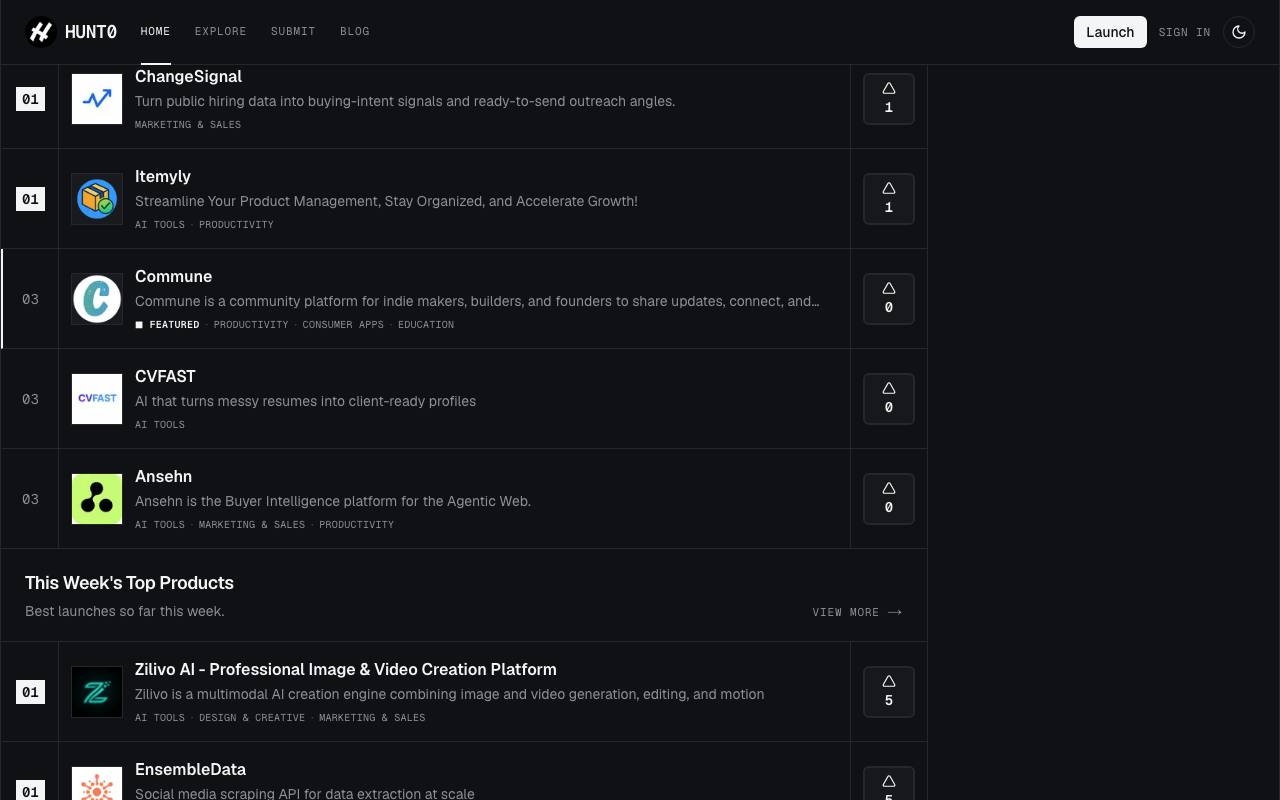The width and height of the screenshot is (1280, 800).
Task: Open View More weekly products
Action: (x=857, y=612)
